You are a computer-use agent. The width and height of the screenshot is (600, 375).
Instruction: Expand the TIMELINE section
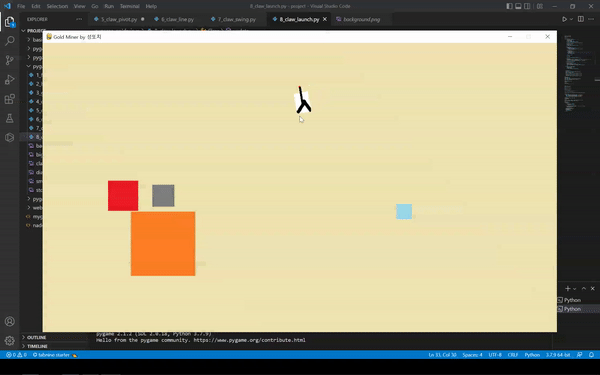point(37,346)
